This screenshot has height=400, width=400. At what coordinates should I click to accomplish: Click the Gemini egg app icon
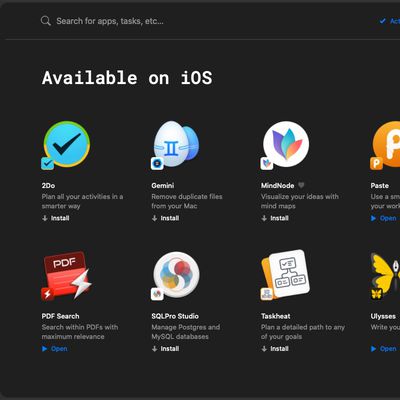click(x=176, y=144)
